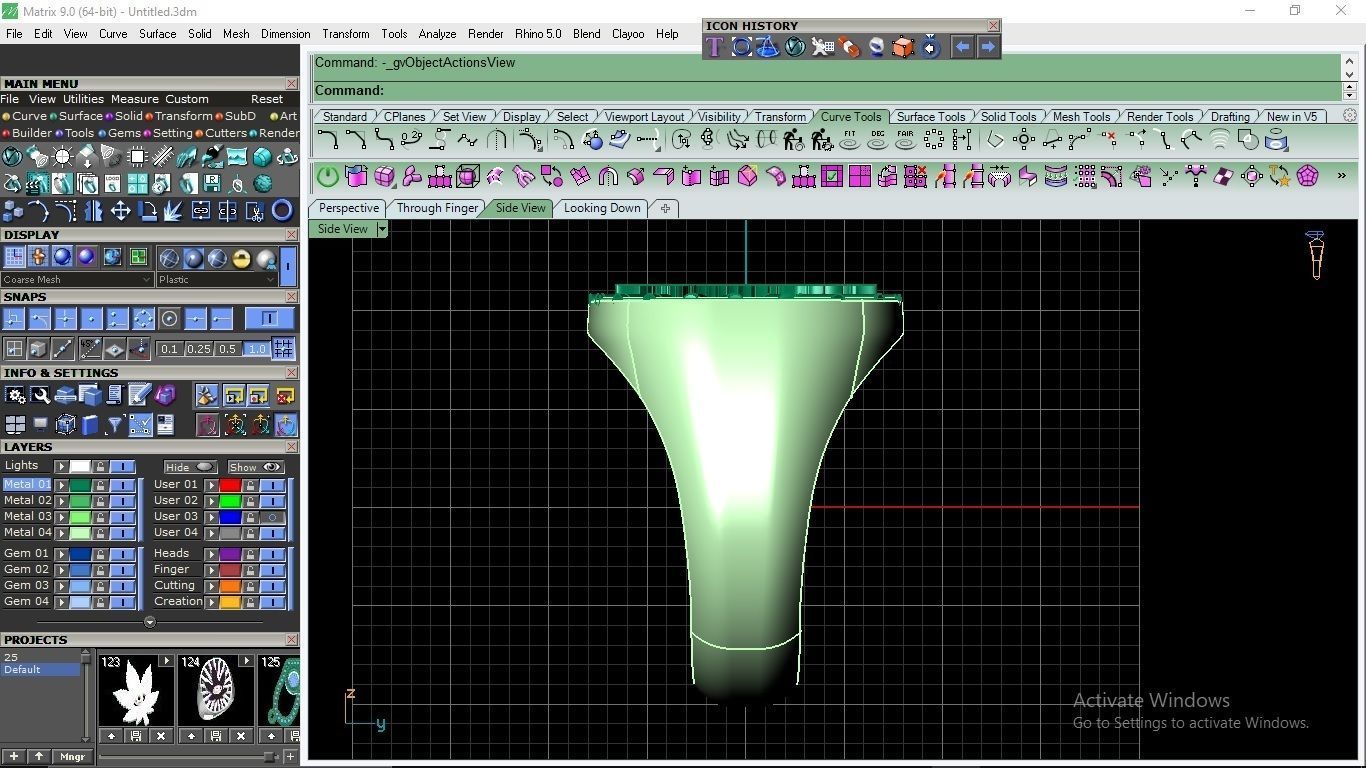Click the 0.25 snap increment button
The width and height of the screenshot is (1366, 768).
[x=198, y=349]
